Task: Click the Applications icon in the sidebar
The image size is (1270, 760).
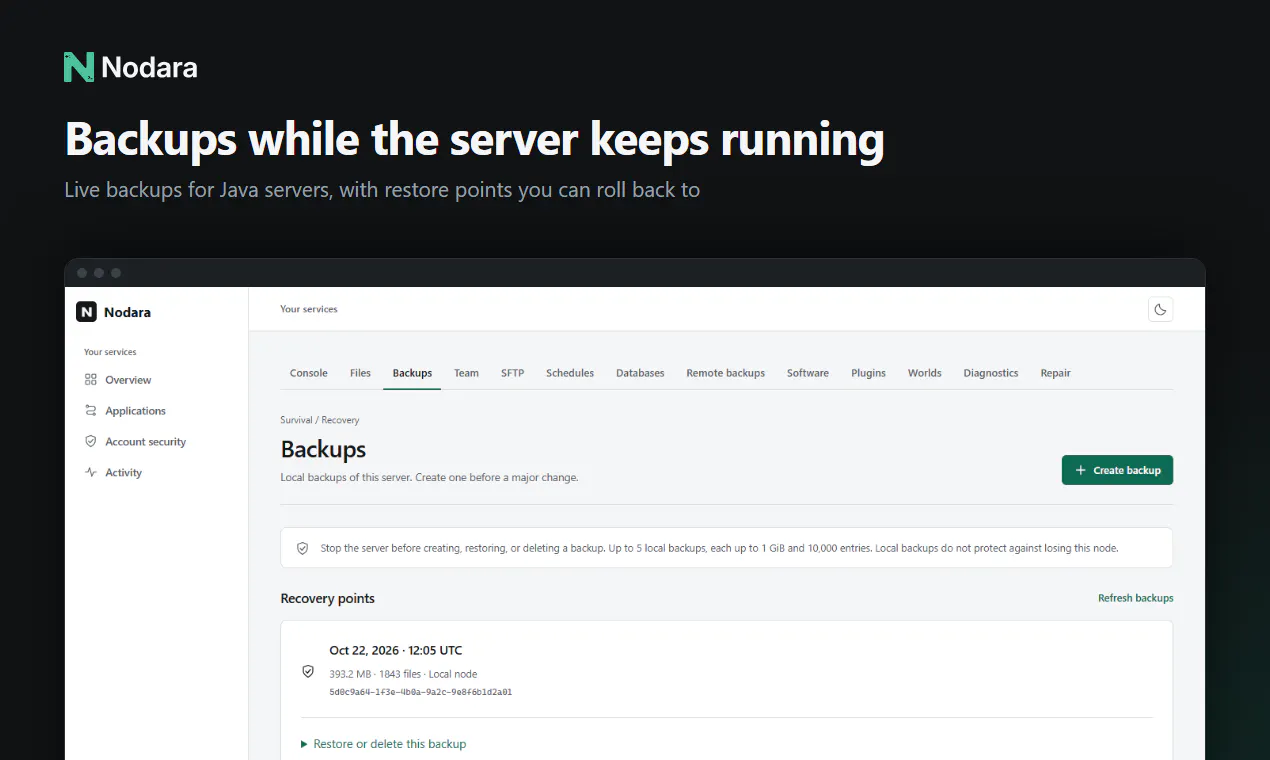Action: click(91, 411)
